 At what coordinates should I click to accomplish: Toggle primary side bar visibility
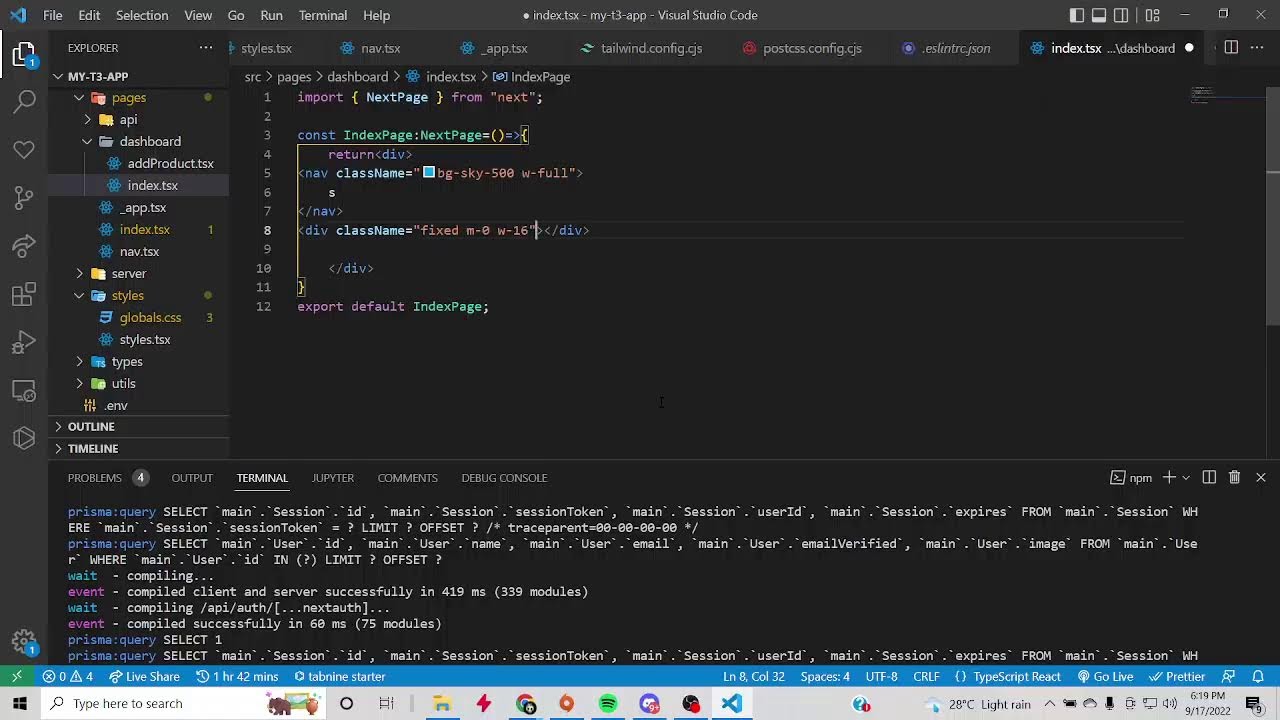1077,15
